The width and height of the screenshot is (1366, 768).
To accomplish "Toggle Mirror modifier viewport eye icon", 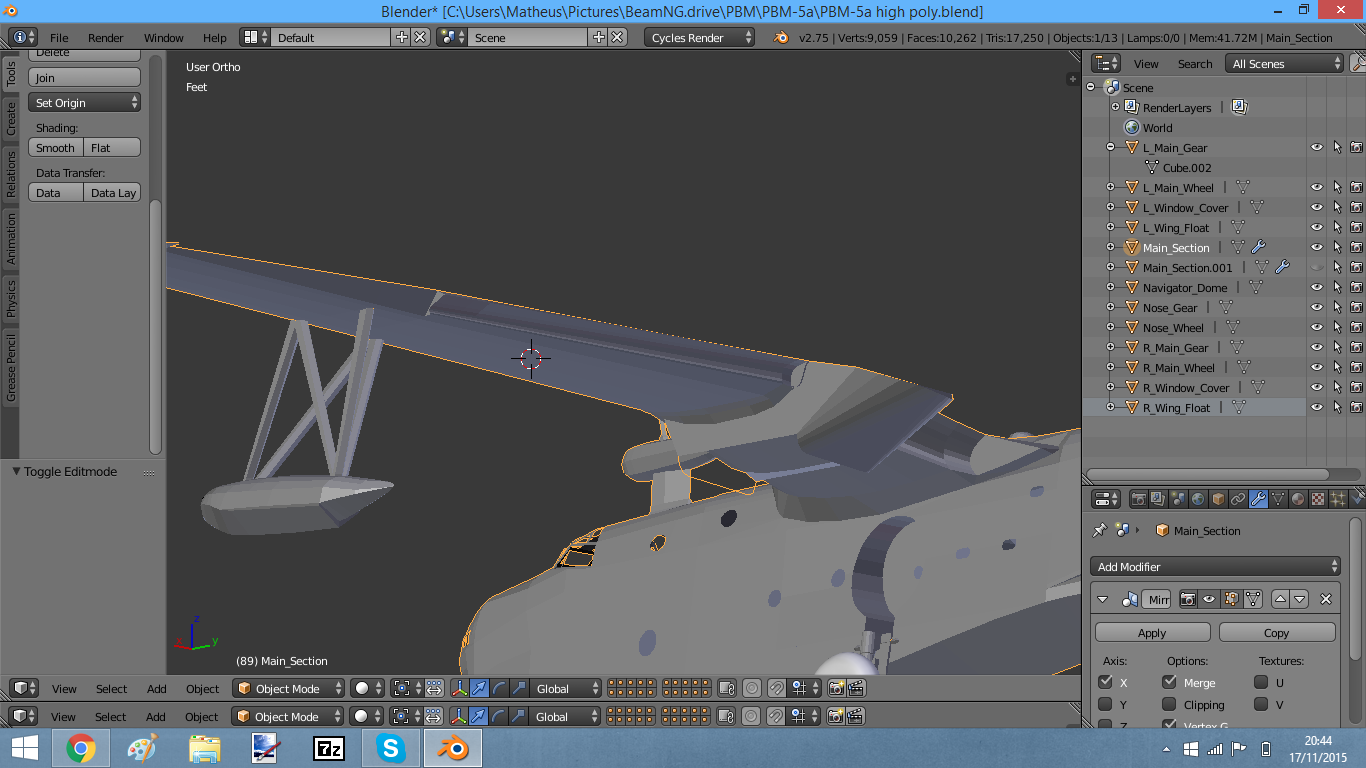I will [1209, 599].
